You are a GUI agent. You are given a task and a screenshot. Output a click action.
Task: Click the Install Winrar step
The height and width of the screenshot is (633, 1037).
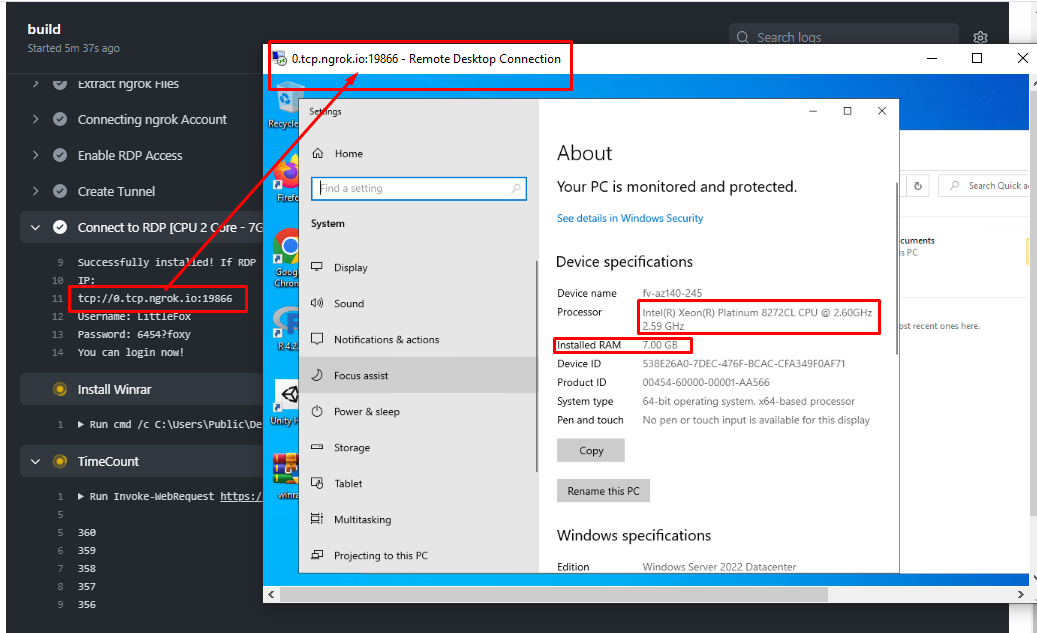coord(142,390)
